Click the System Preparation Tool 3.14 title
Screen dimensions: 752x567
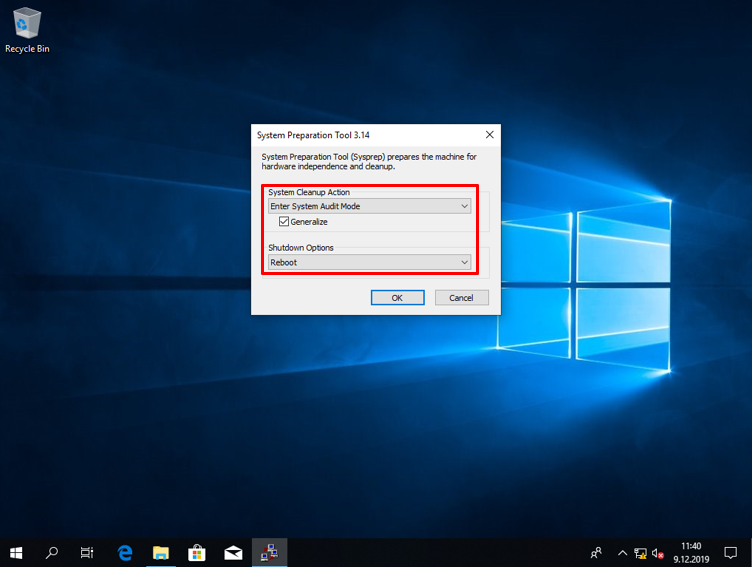click(313, 135)
